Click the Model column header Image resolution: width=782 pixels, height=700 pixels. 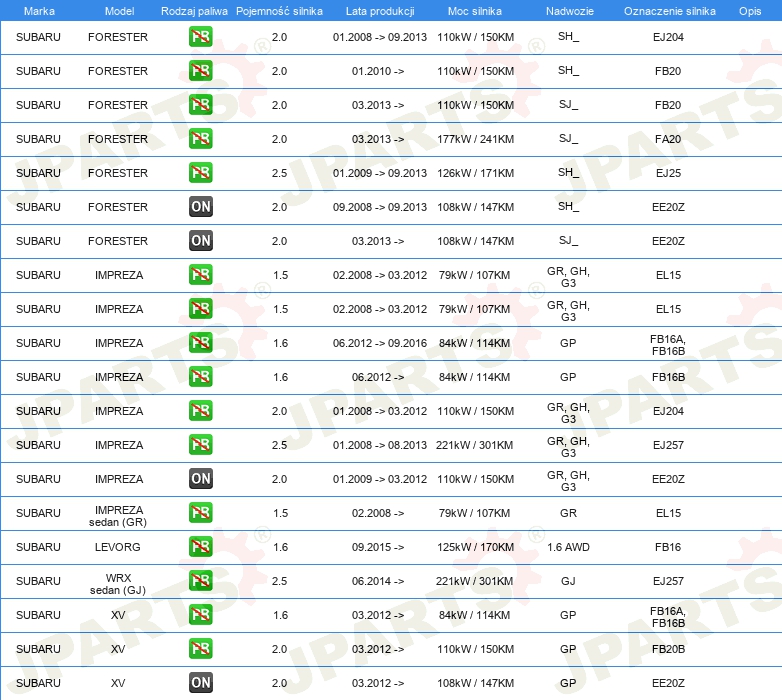click(119, 11)
